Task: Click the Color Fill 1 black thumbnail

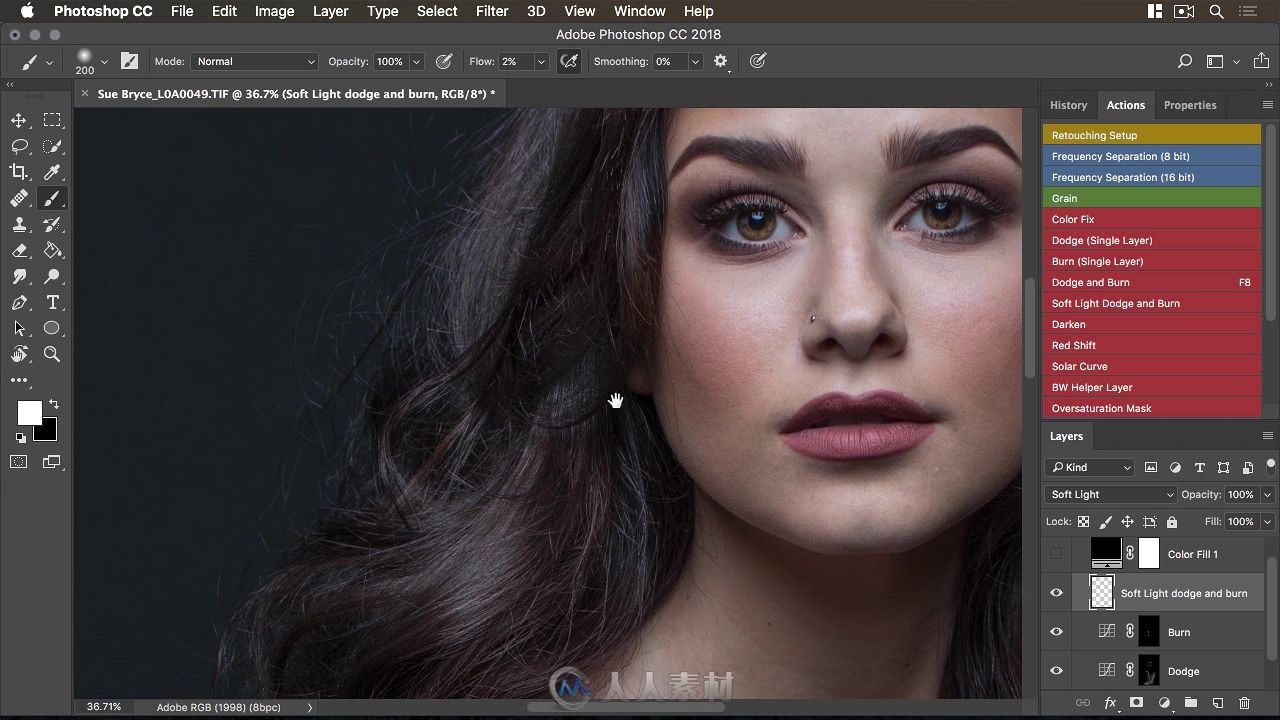Action: click(1106, 552)
